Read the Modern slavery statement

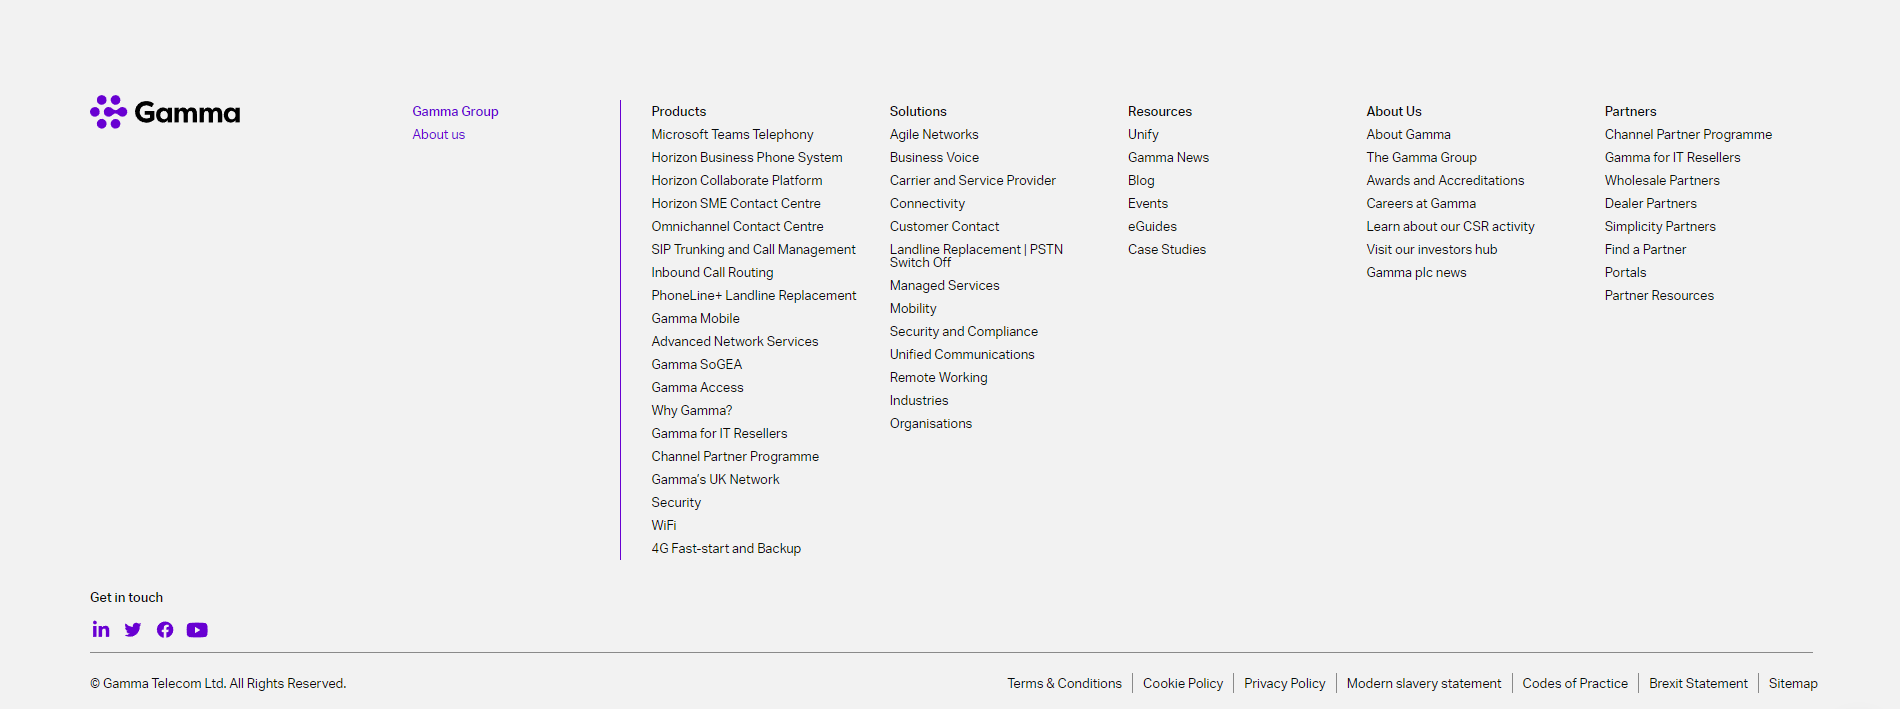(1423, 683)
